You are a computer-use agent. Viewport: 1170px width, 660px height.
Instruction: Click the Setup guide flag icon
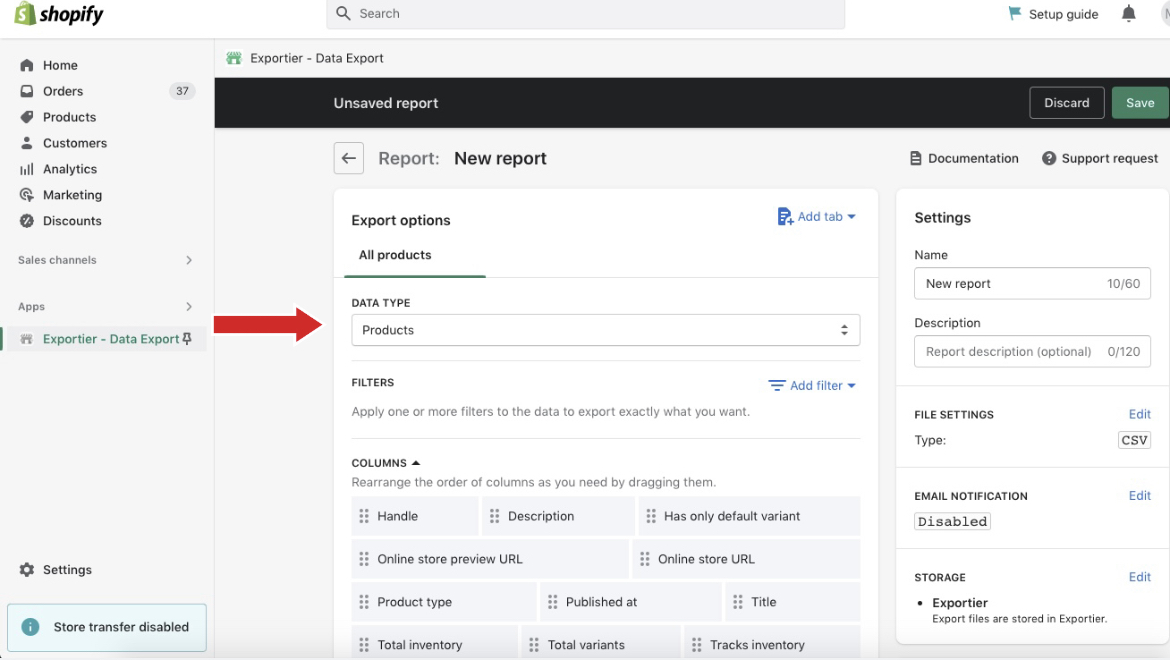click(1015, 13)
